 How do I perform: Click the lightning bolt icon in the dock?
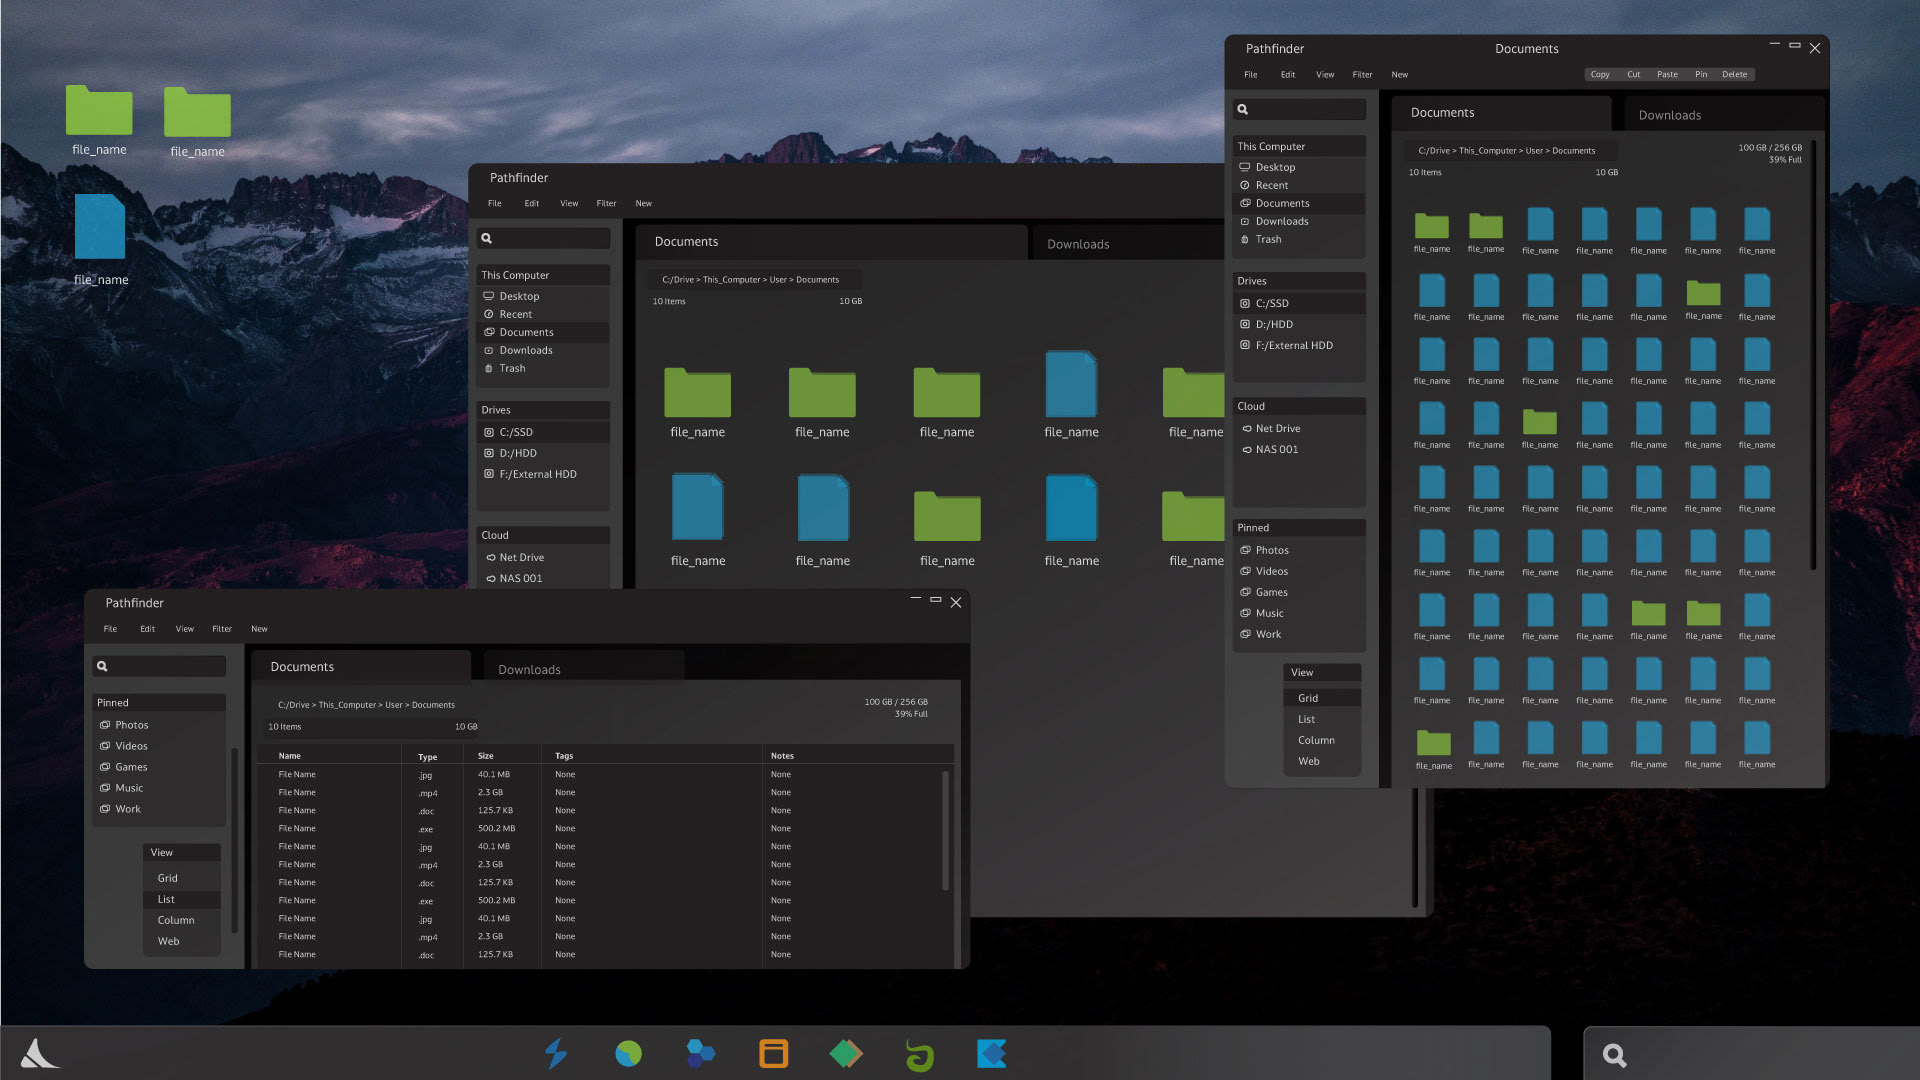pos(556,1053)
